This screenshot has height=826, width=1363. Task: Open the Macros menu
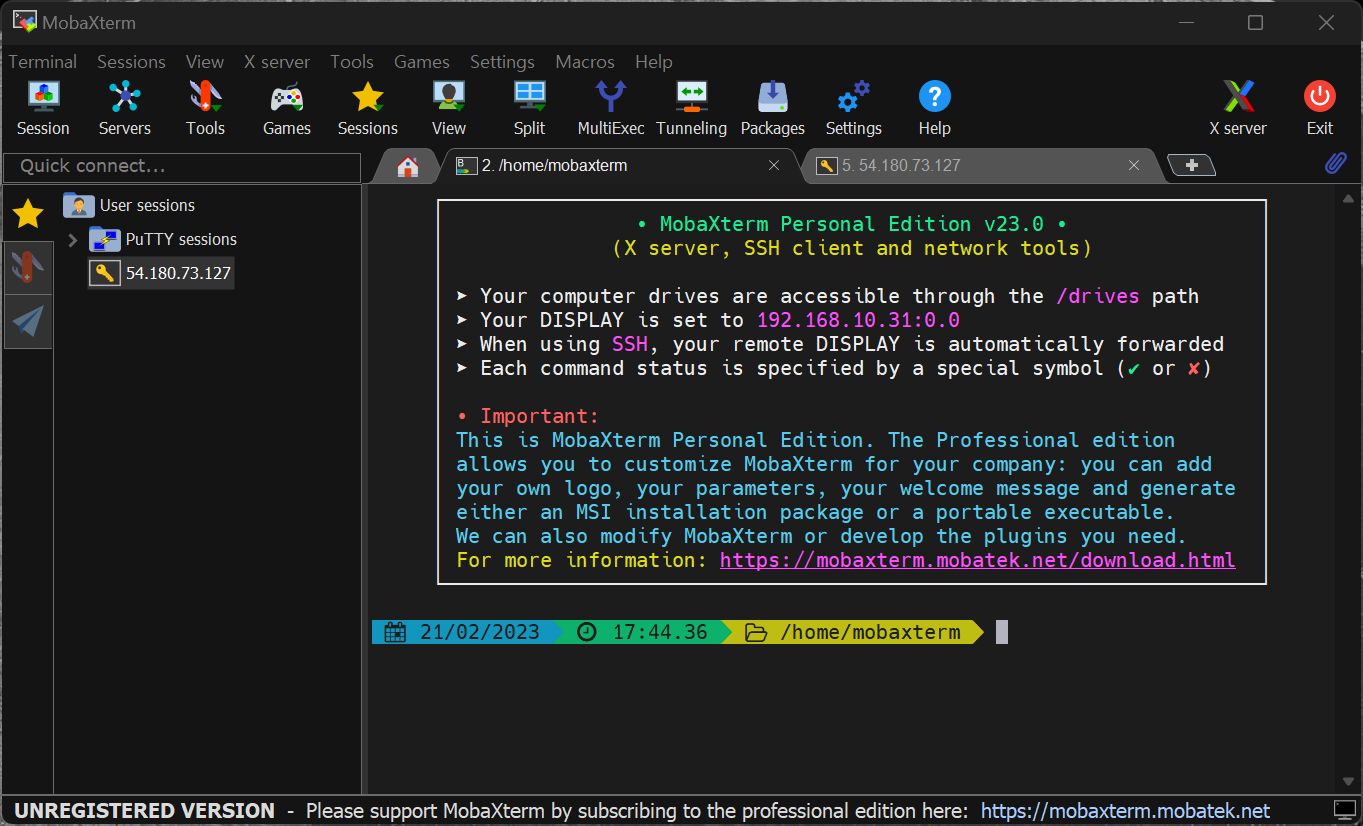pos(585,62)
